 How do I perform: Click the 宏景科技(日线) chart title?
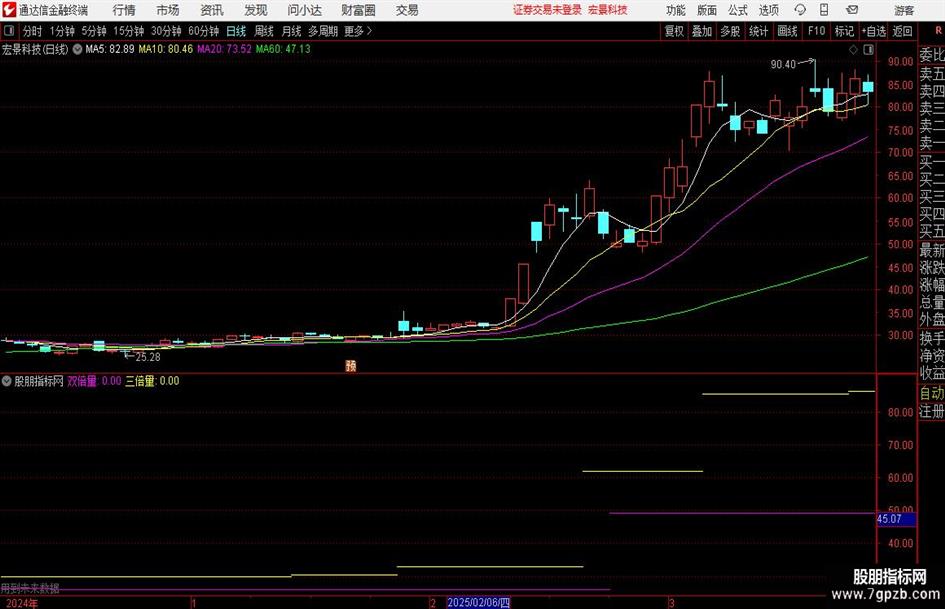click(35, 49)
